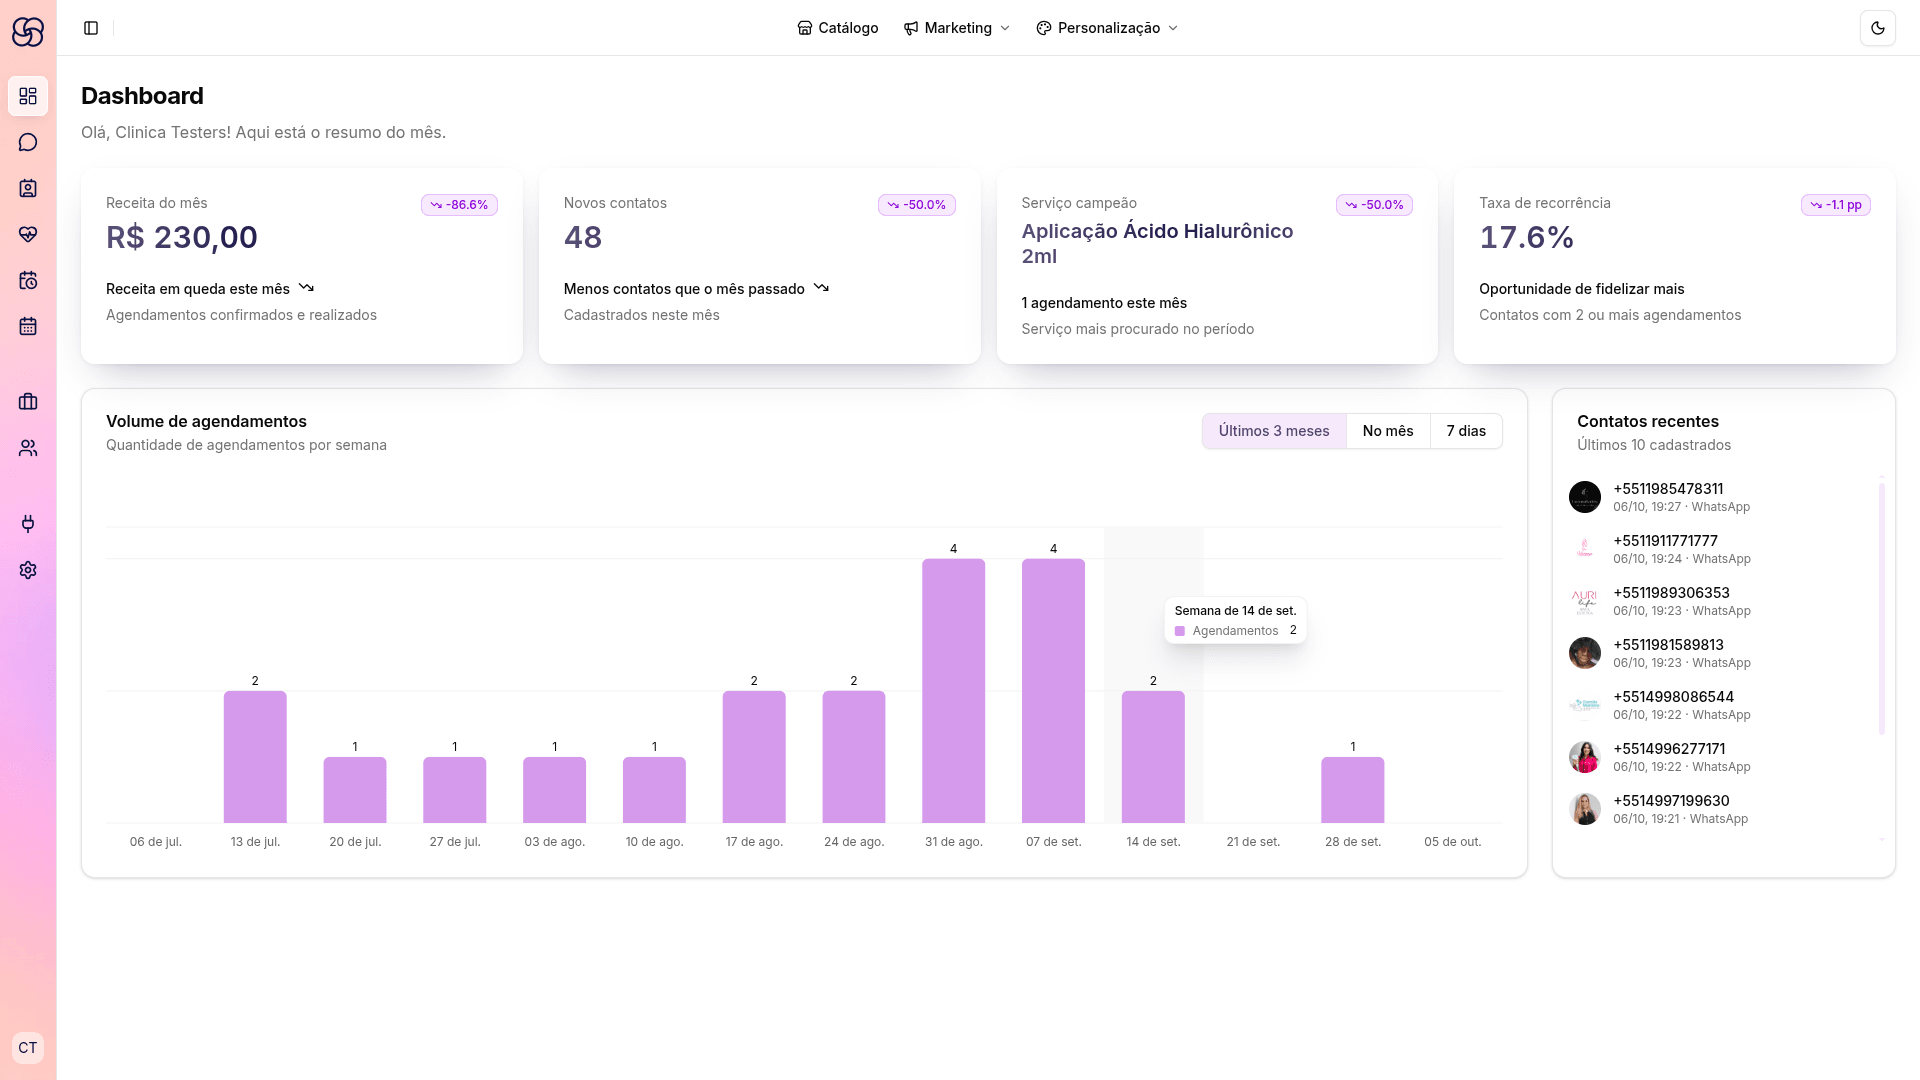Image resolution: width=1920 pixels, height=1080 pixels.
Task: Select the Últimos 3 meses tab
Action: [1274, 431]
